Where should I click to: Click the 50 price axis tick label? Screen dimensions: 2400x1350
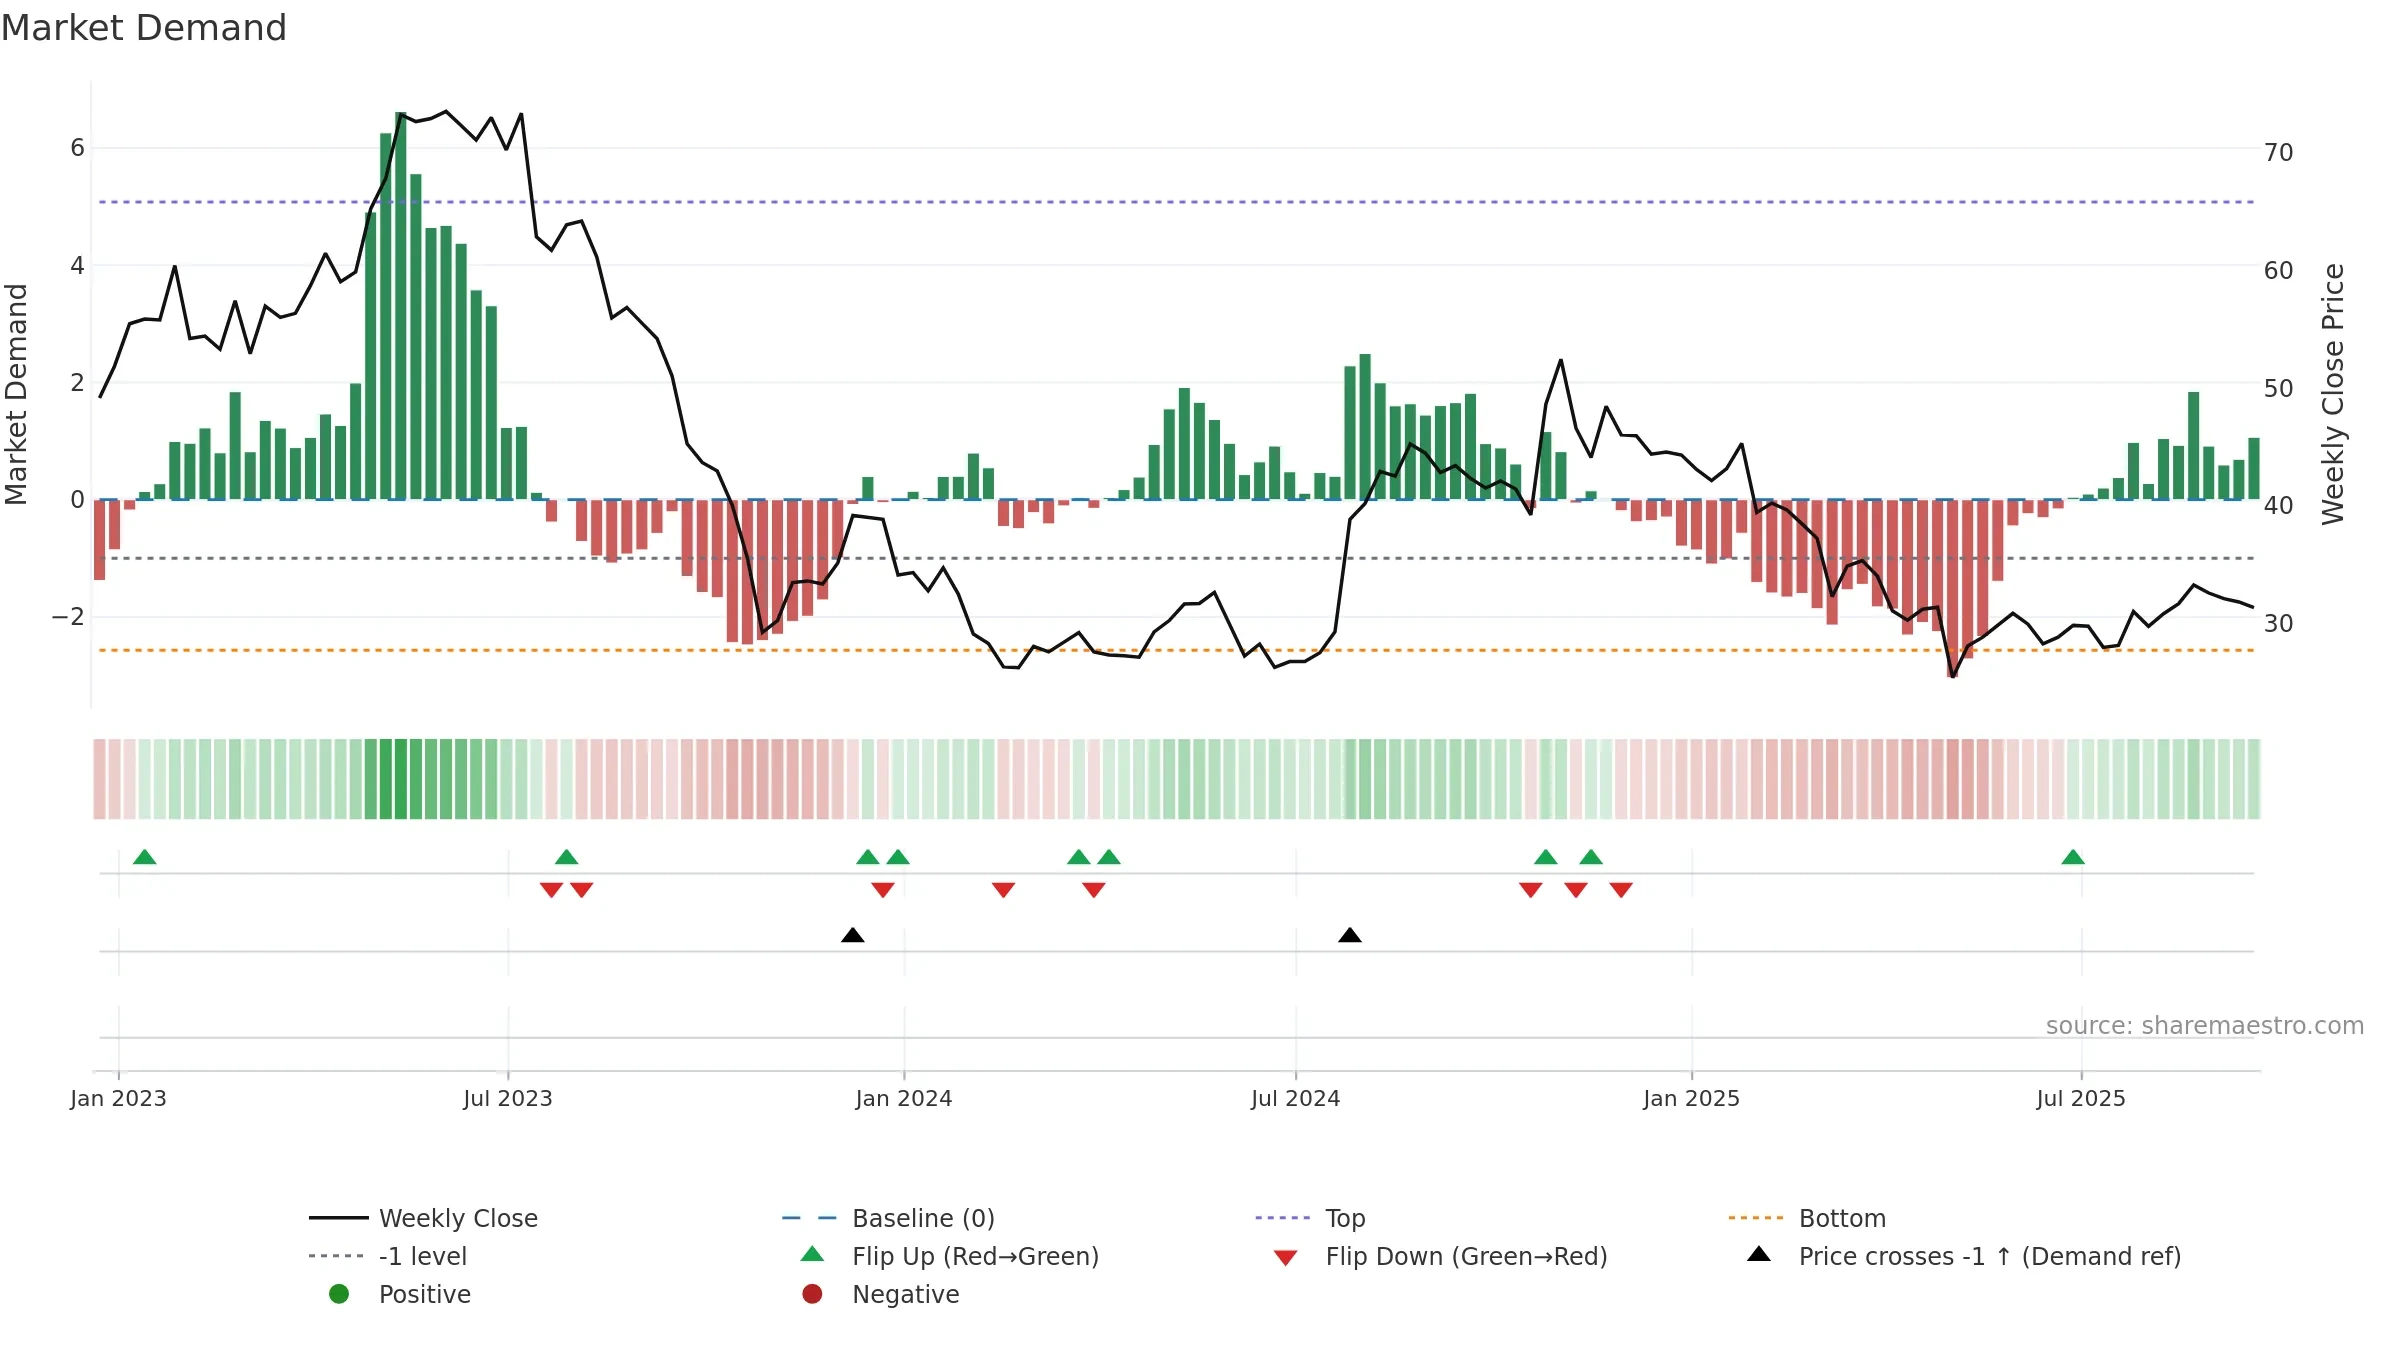click(x=2279, y=388)
